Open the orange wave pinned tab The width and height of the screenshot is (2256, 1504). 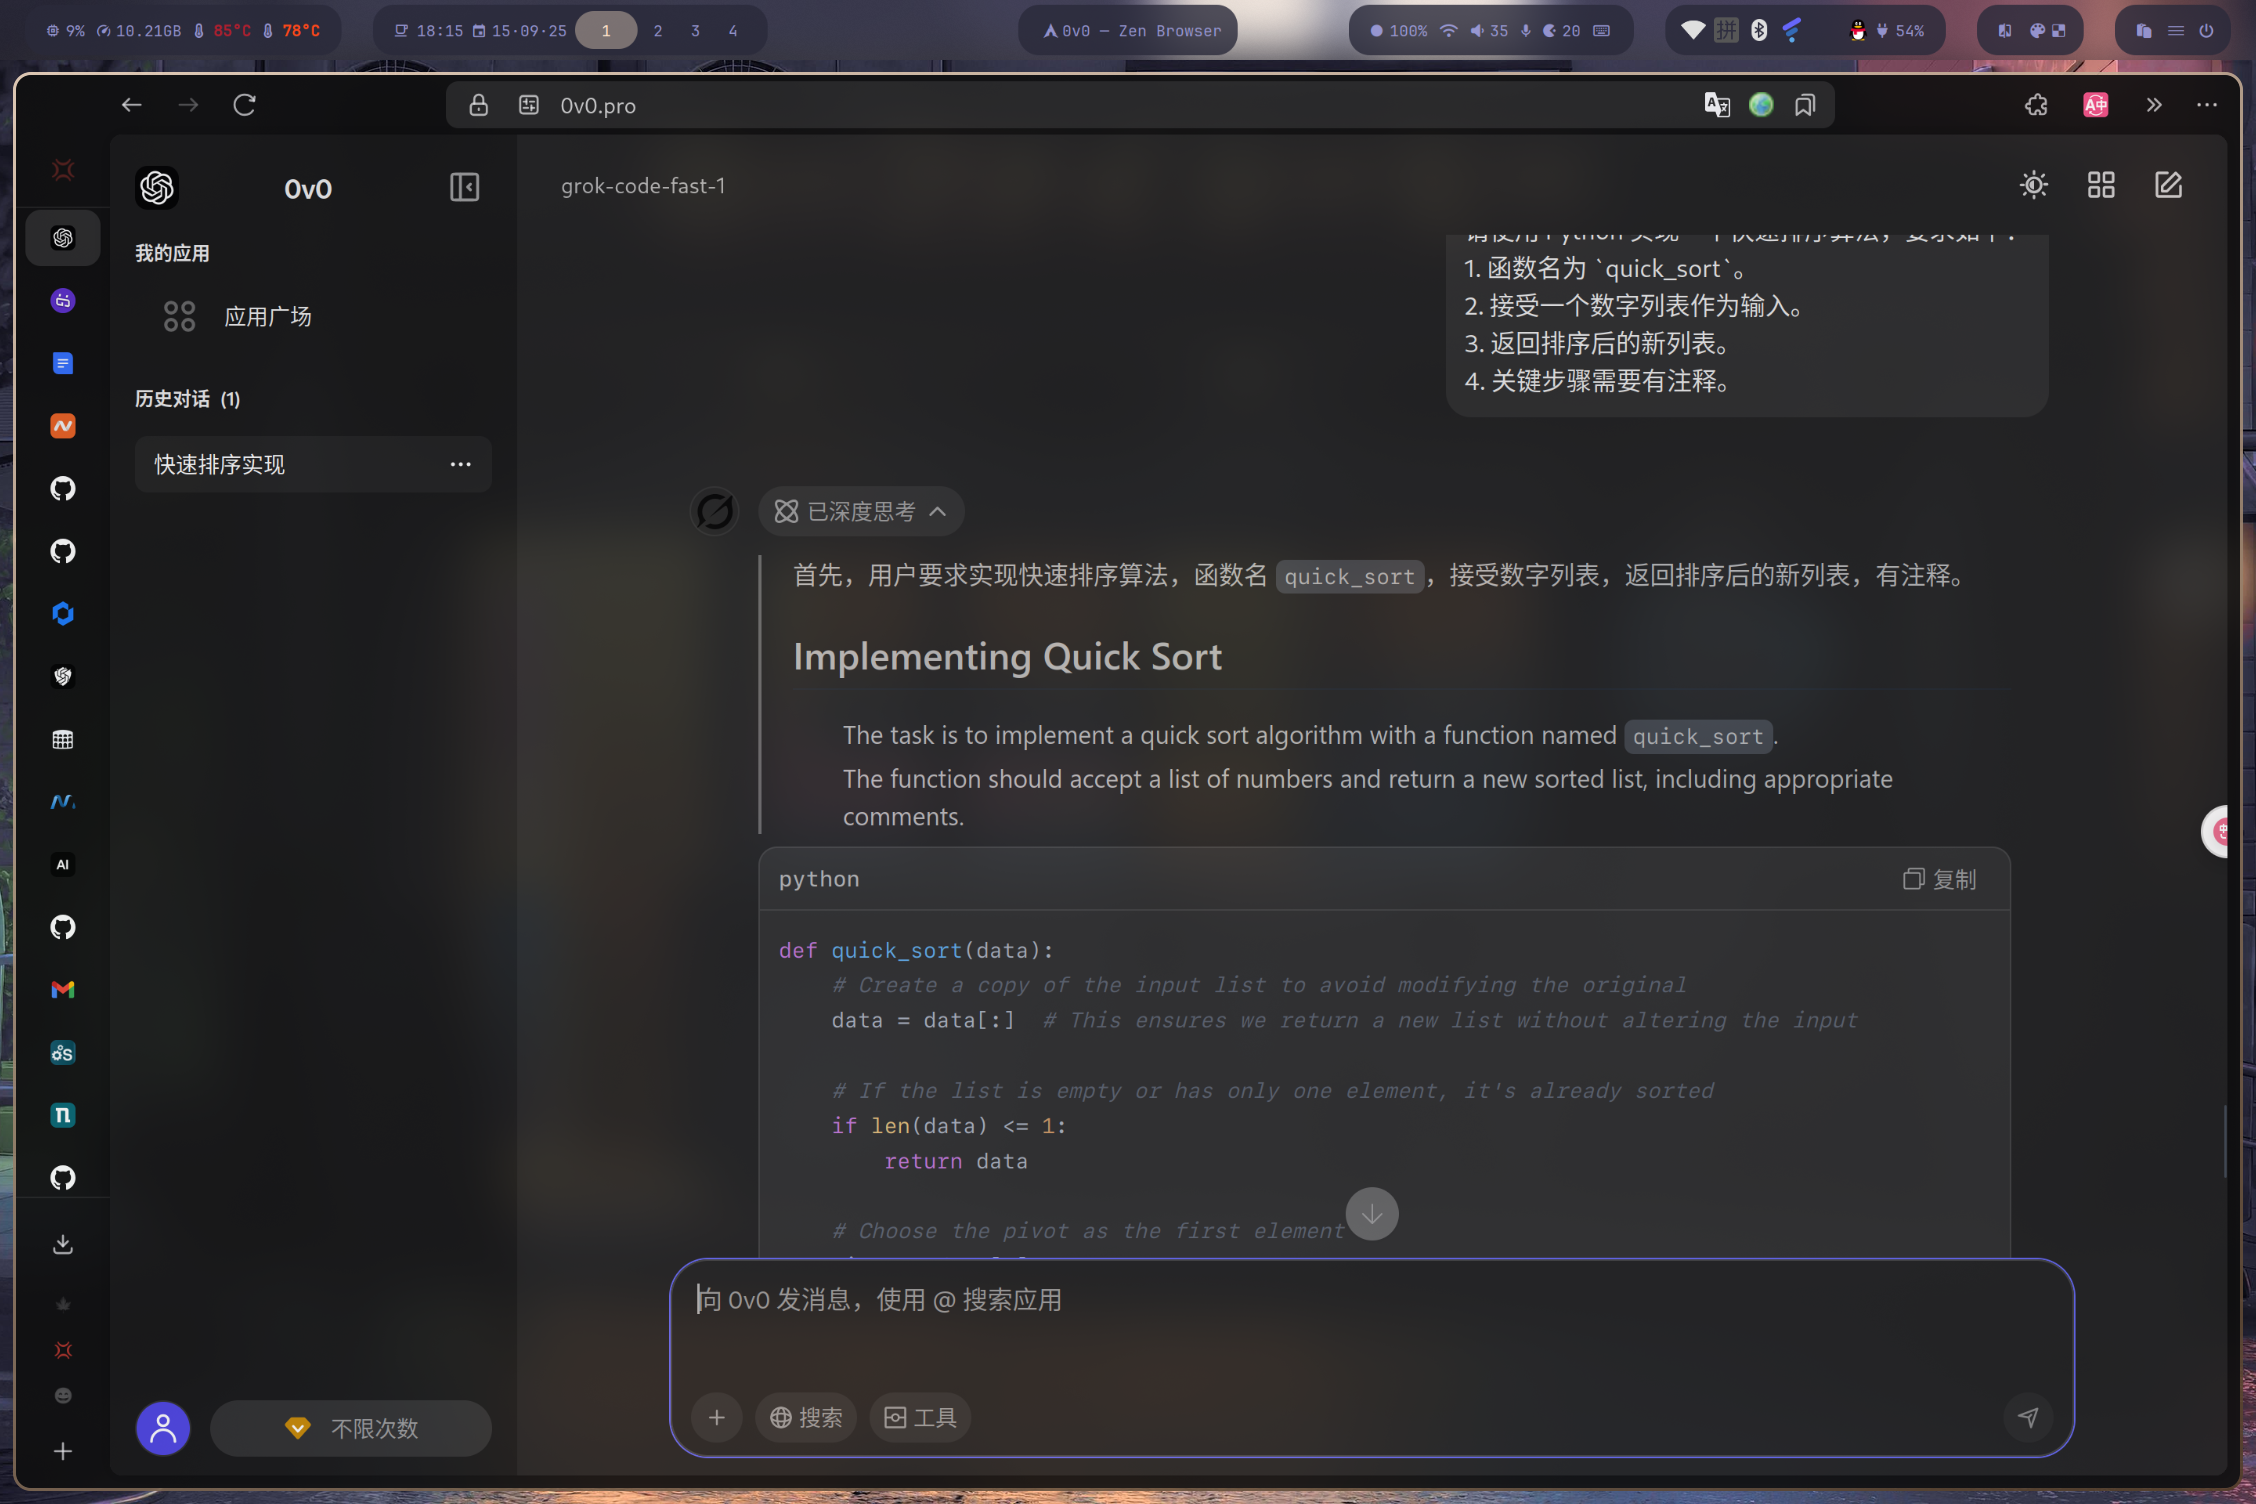tap(63, 426)
